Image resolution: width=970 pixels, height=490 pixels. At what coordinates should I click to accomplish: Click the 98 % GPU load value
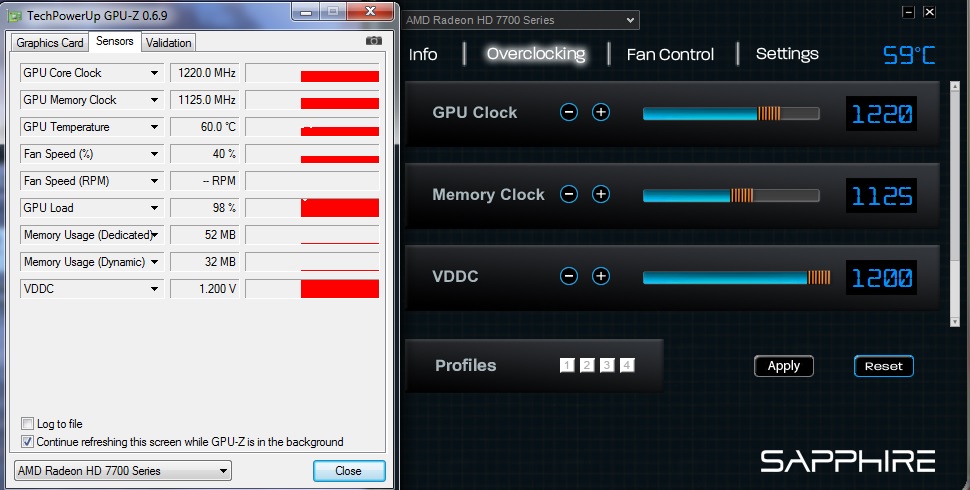click(x=205, y=208)
